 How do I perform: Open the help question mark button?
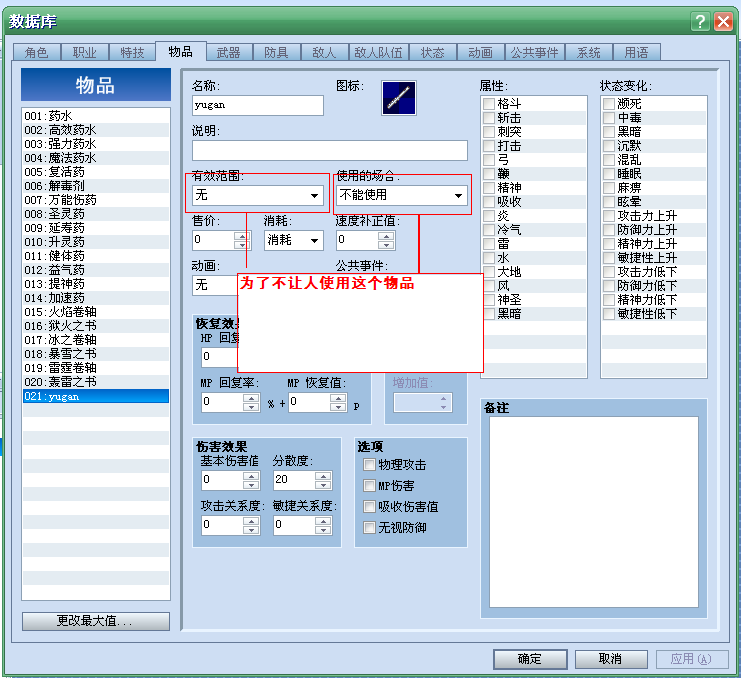click(x=700, y=22)
